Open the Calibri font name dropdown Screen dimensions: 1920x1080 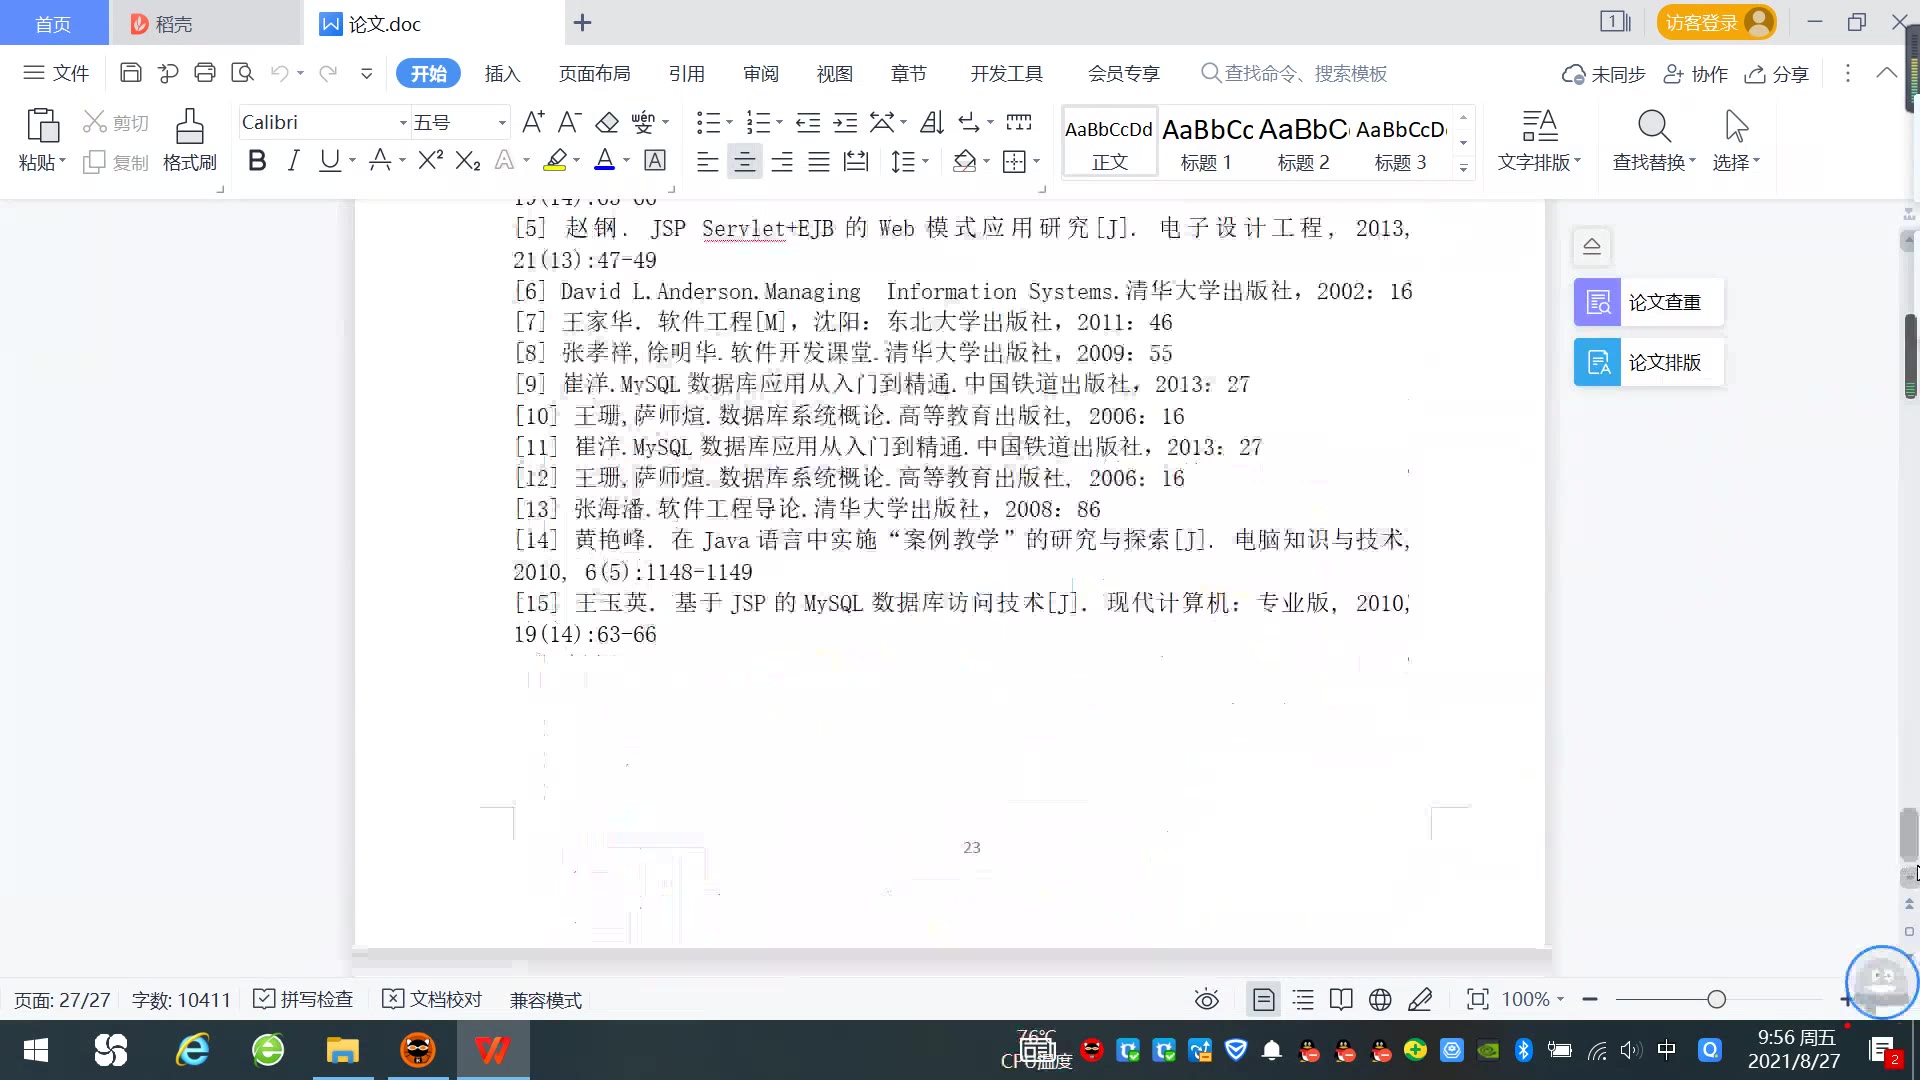click(403, 123)
